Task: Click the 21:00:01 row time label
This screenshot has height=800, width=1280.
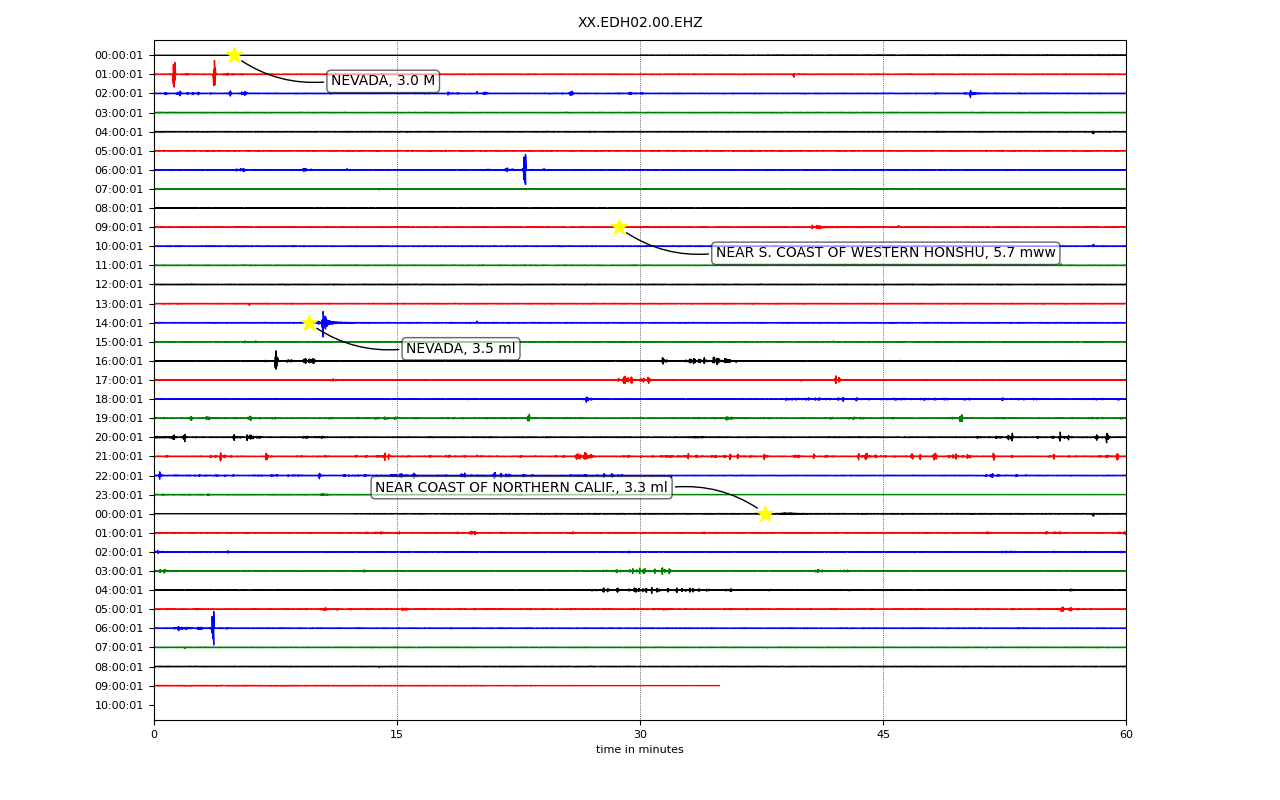Action: tap(119, 457)
